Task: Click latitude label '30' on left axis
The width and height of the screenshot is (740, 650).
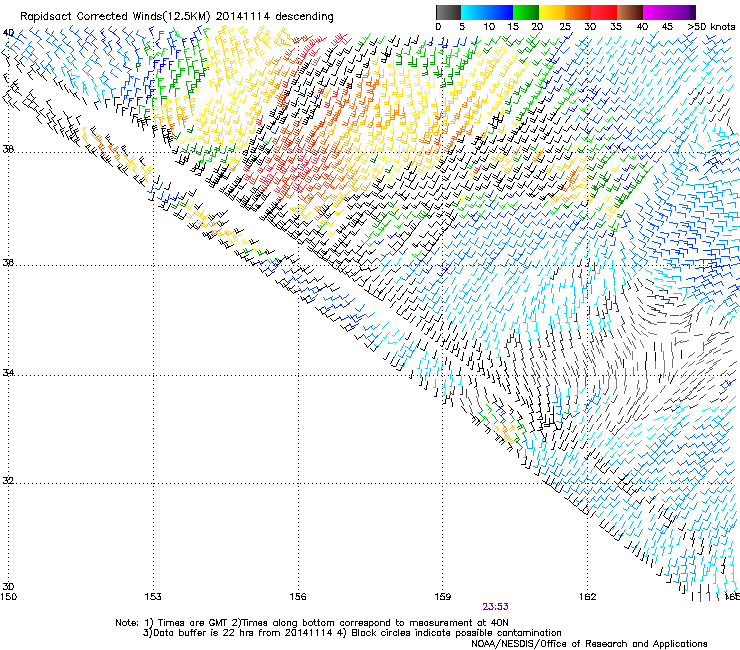Action: click(8, 587)
